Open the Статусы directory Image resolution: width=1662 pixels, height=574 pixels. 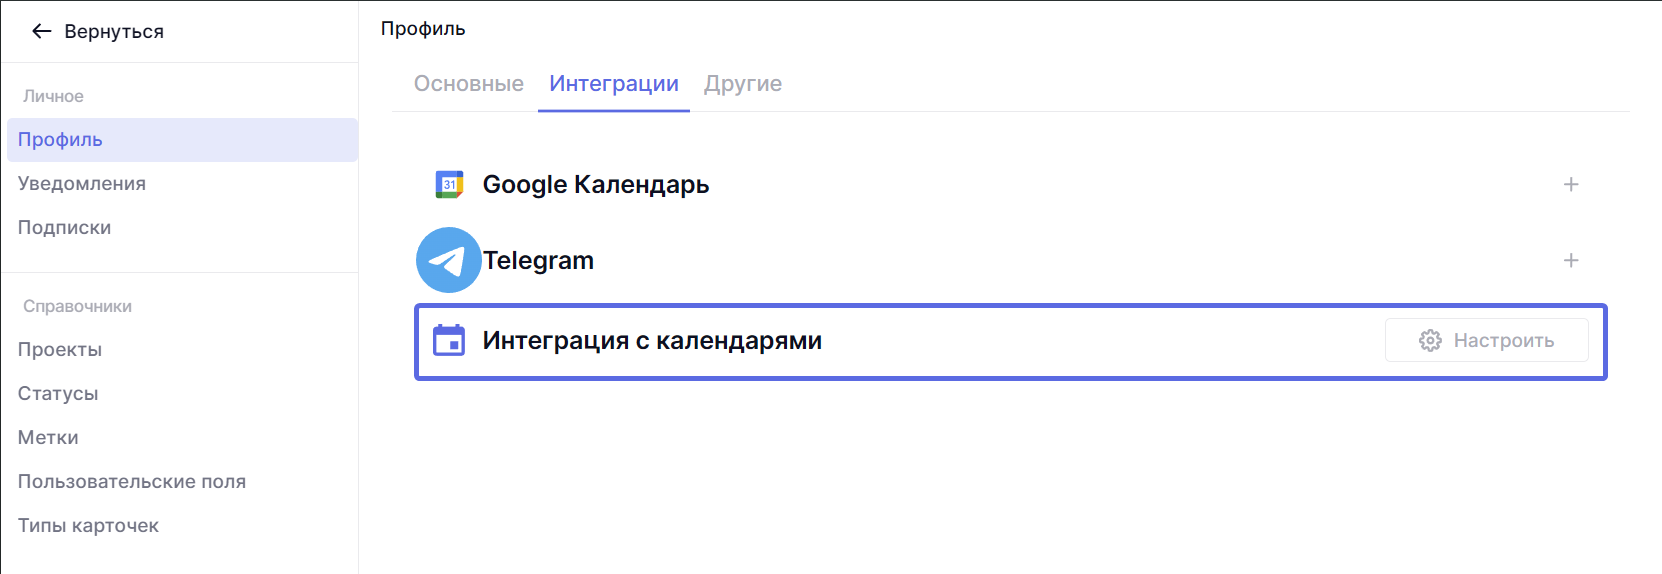[x=58, y=394]
